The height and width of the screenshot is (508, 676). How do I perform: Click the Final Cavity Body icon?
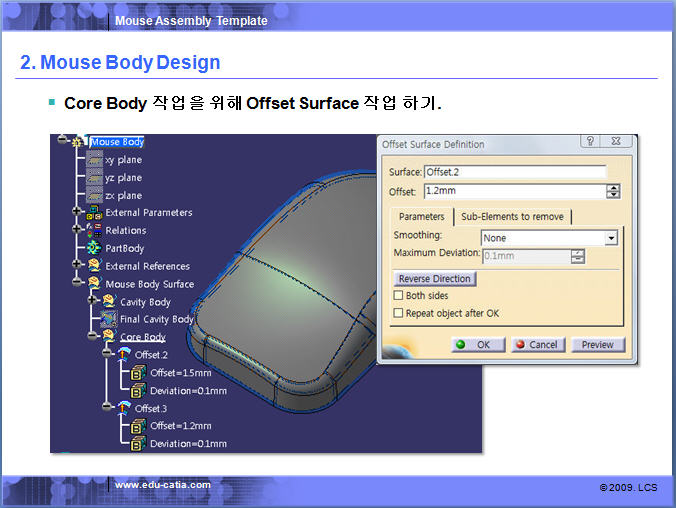tap(109, 319)
